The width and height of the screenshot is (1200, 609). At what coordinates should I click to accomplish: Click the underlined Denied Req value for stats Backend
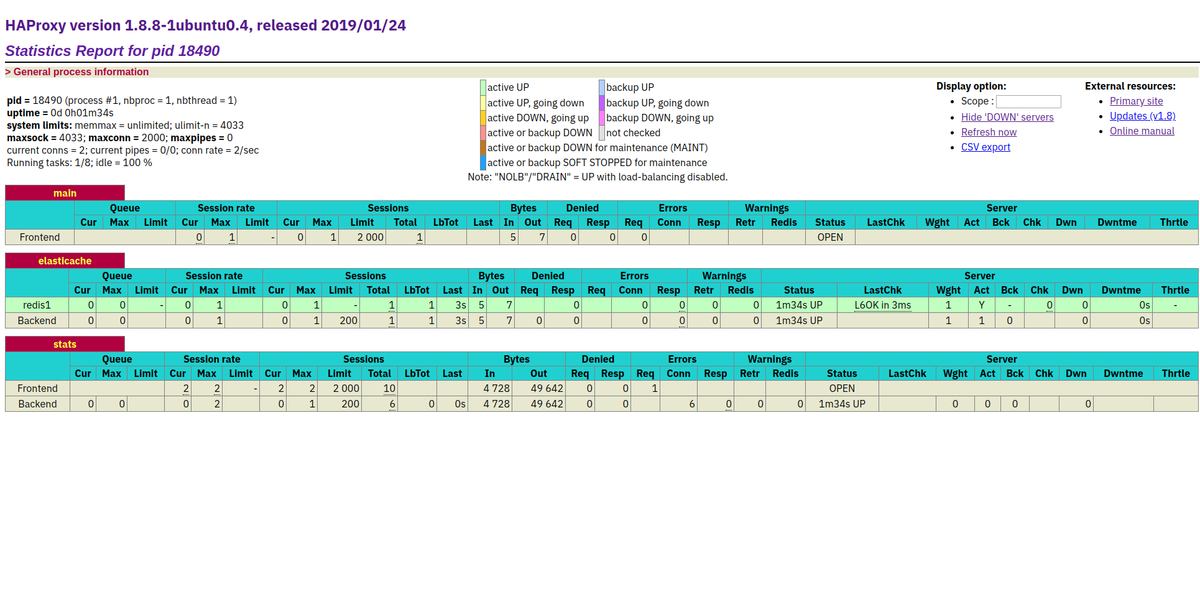coord(588,403)
